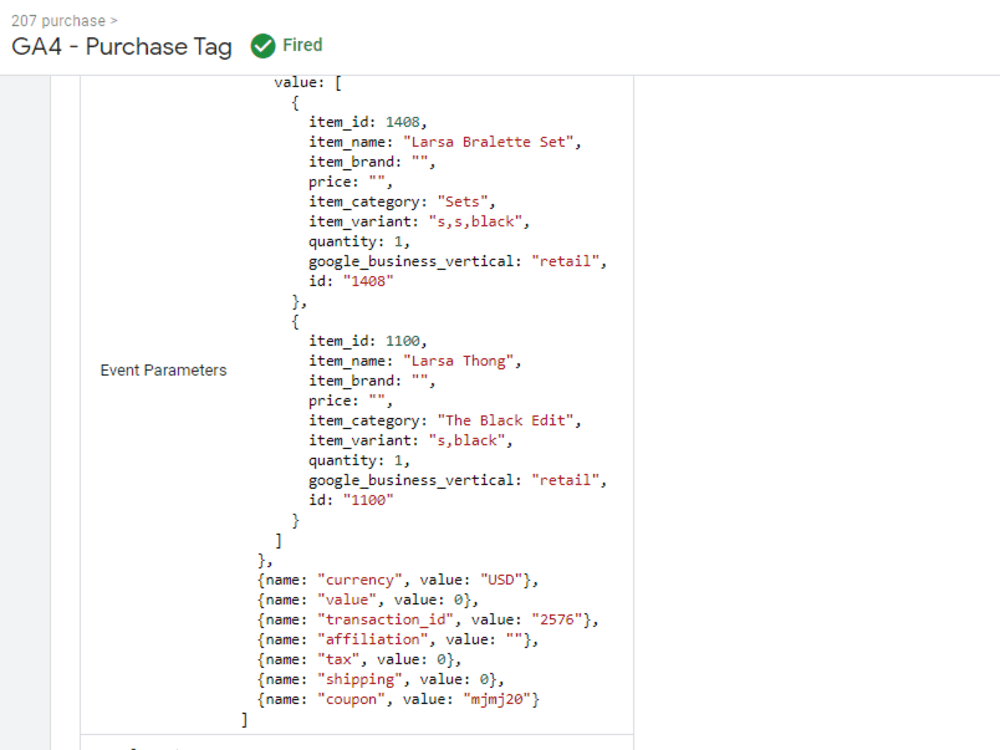Select the 'Event Parameters' row label
This screenshot has width=1000, height=750.
coord(163,371)
